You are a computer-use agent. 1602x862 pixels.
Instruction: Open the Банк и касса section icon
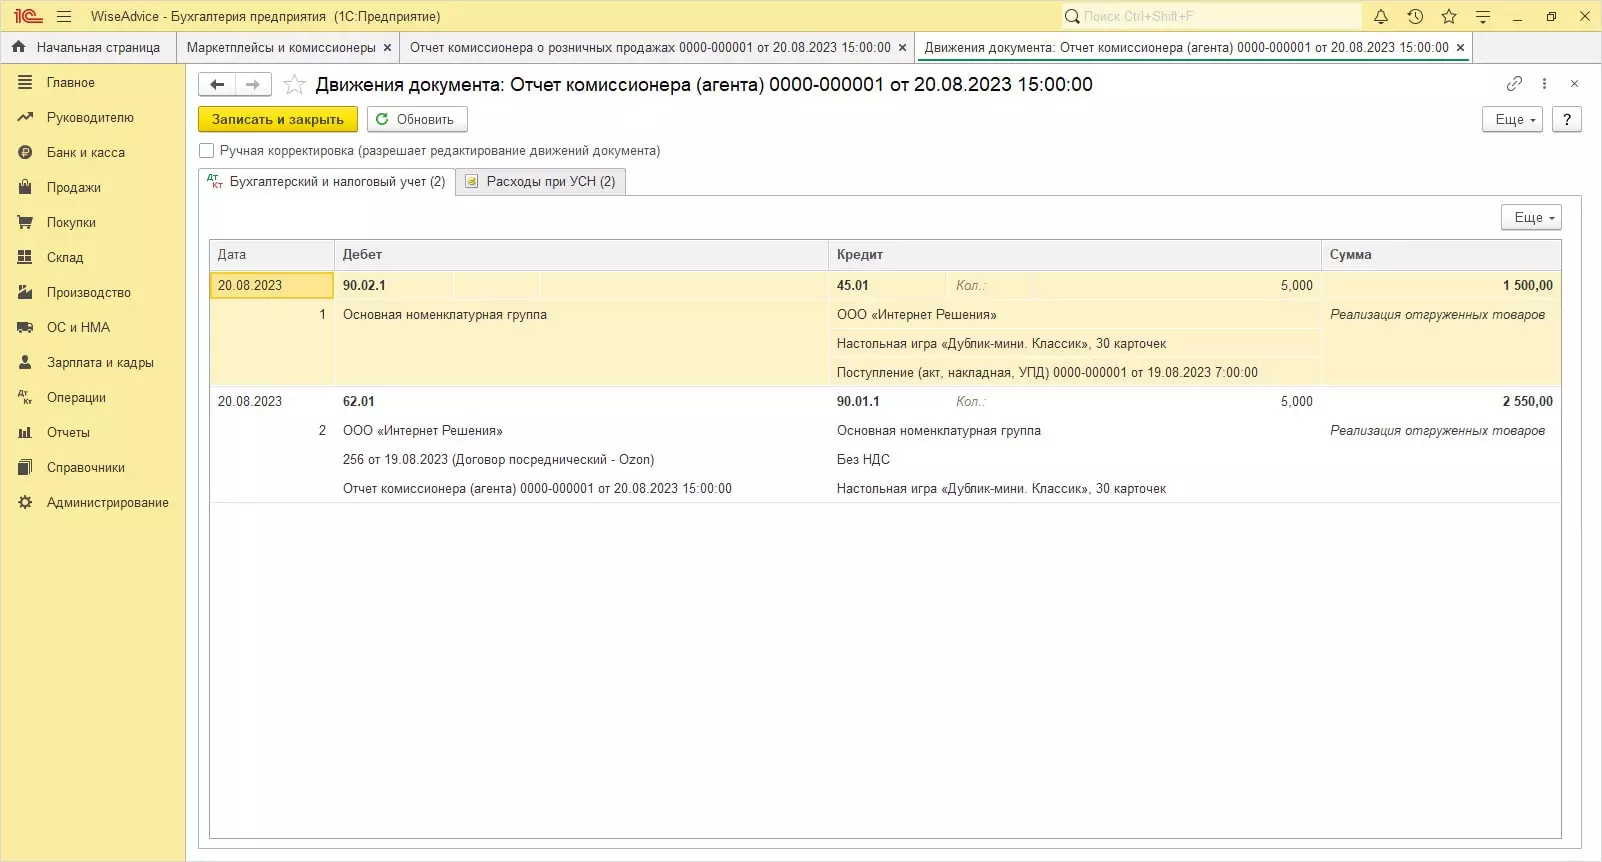pos(25,153)
